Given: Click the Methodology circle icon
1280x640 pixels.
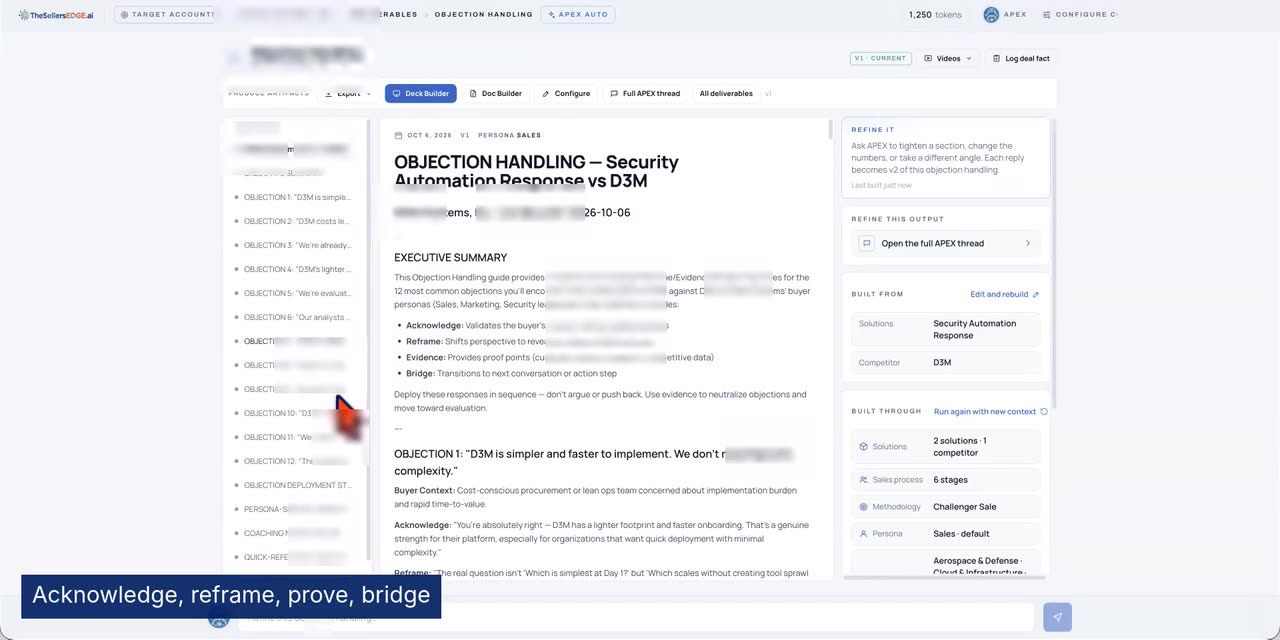Looking at the screenshot, I should pyautogui.click(x=864, y=507).
